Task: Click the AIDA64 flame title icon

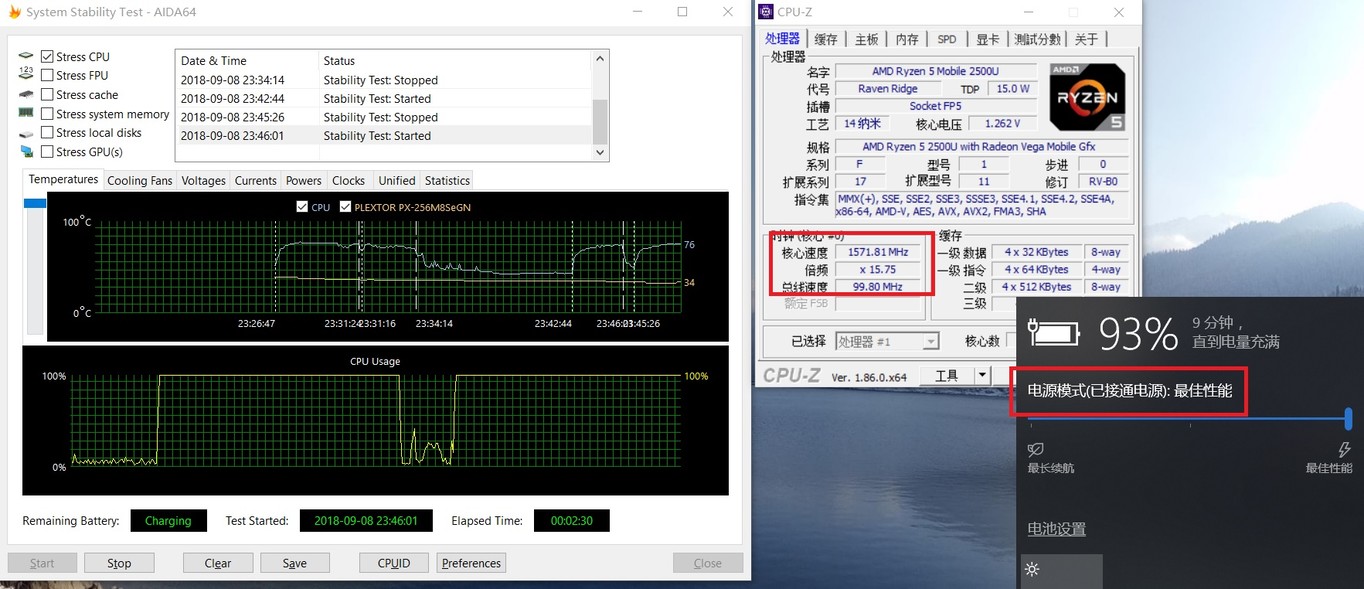Action: click(x=14, y=12)
